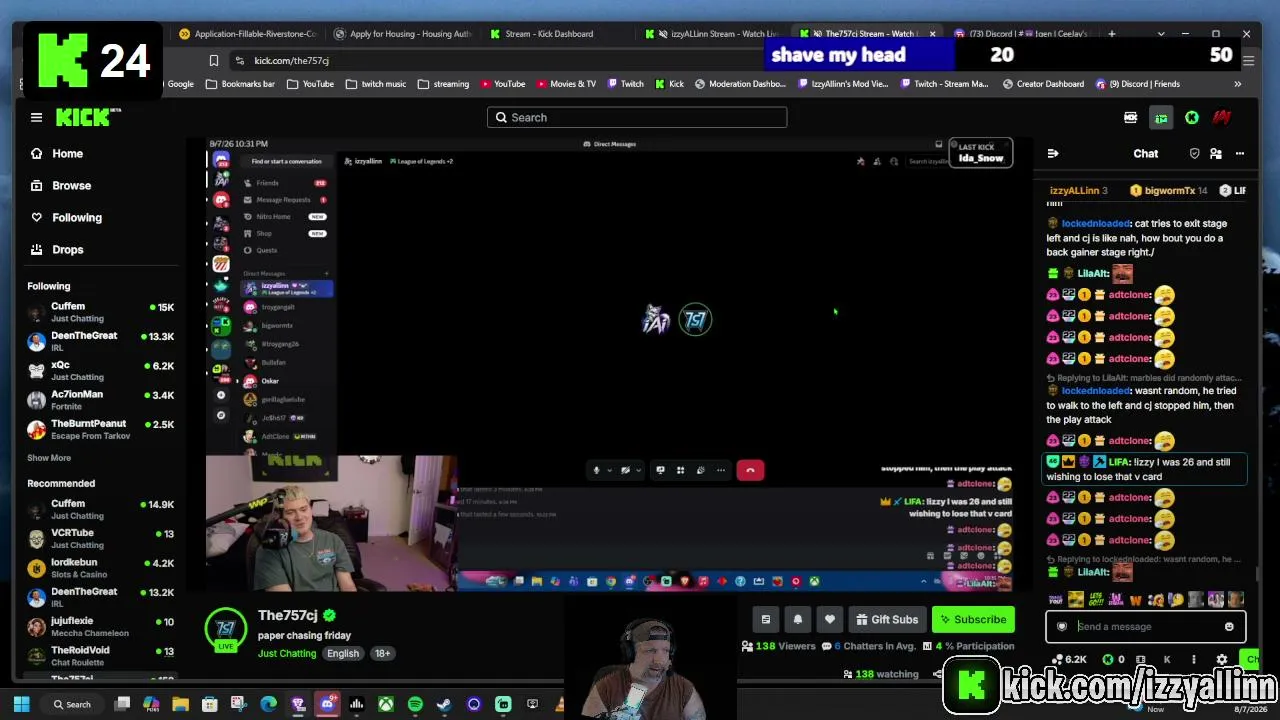1280x720 pixels.
Task: Click the green K icon in header
Action: pos(1192,118)
